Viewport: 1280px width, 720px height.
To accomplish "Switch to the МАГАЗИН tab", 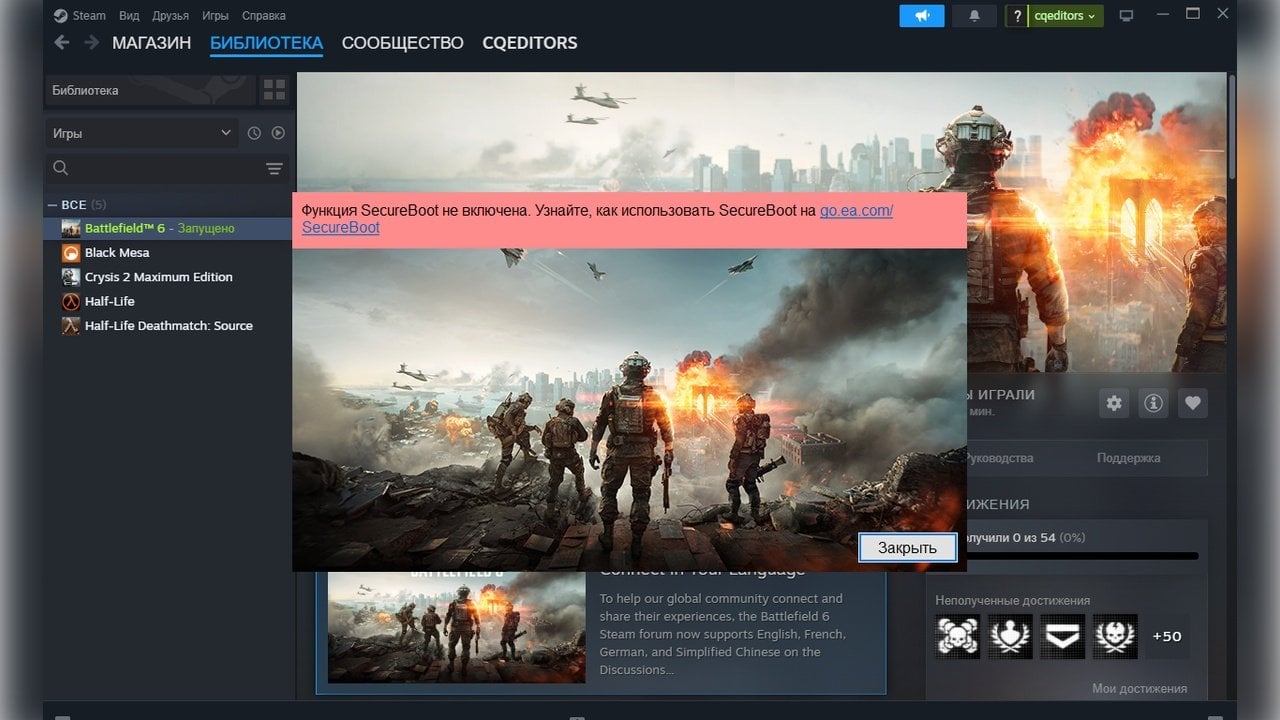I will tap(151, 43).
